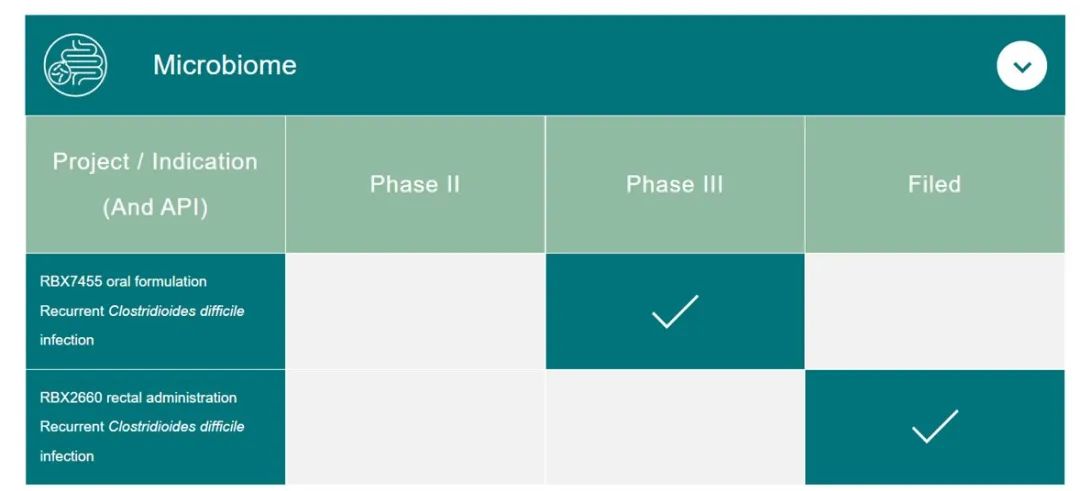Click the Filed column header
Viewport: 1080px width, 491px height.
coord(934,184)
